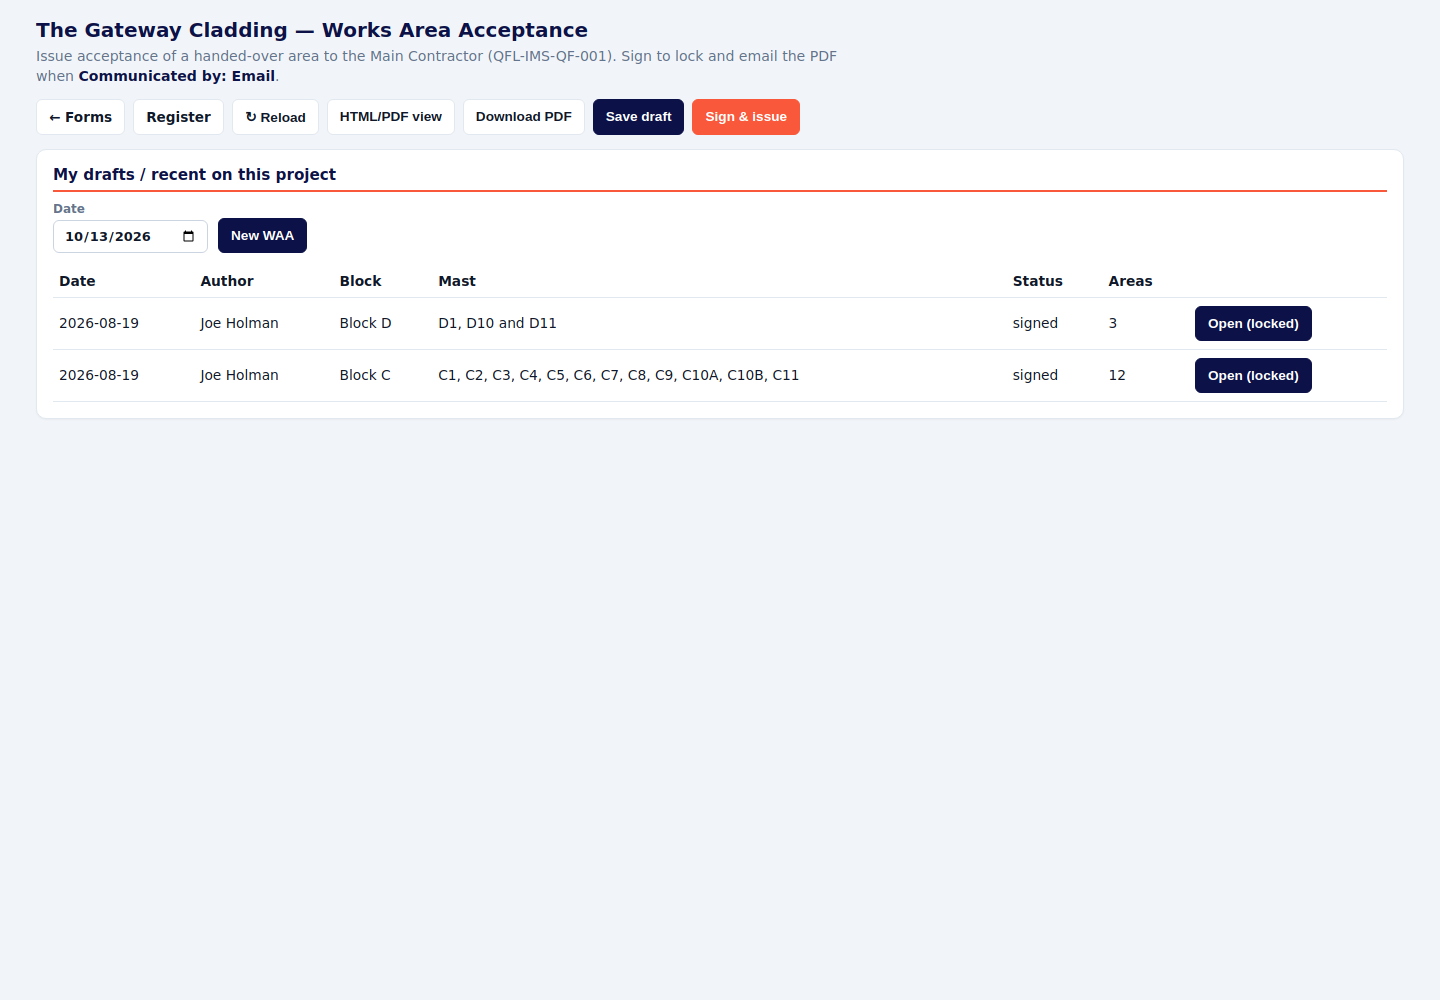Screen dimensions: 1440x1000
Task: Click the Date input showing 10/13/2026
Action: 130,237
